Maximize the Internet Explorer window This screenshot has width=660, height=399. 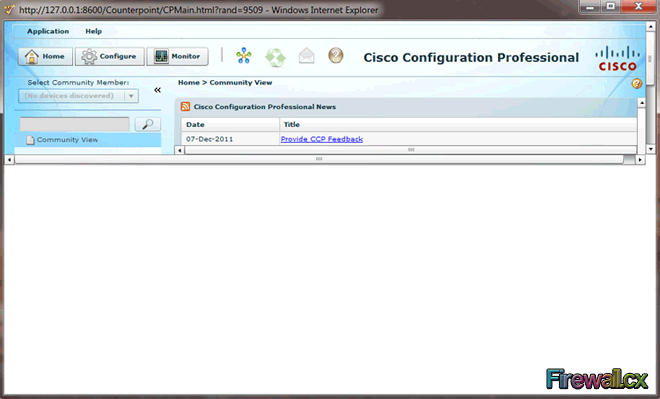pyautogui.click(x=610, y=6)
